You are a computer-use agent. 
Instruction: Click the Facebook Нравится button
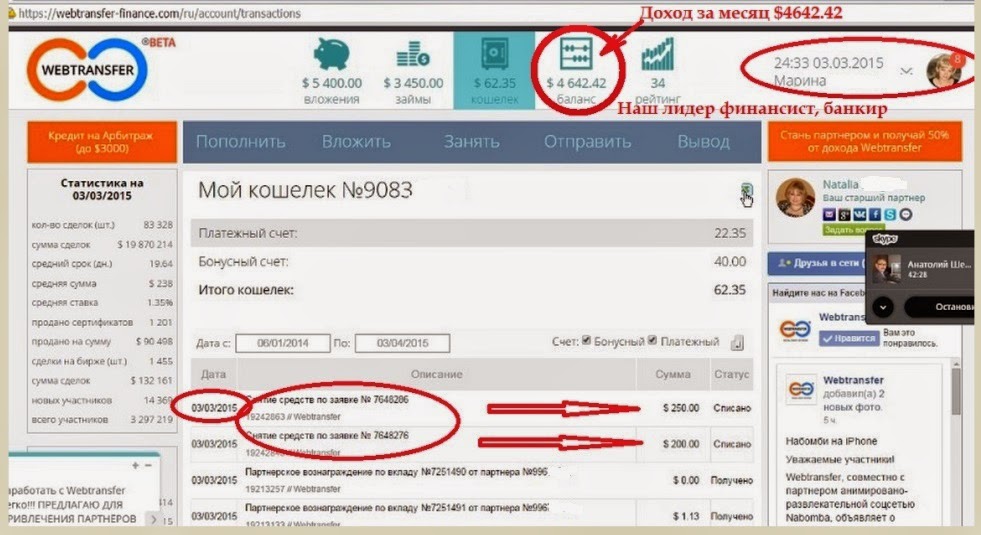(849, 339)
